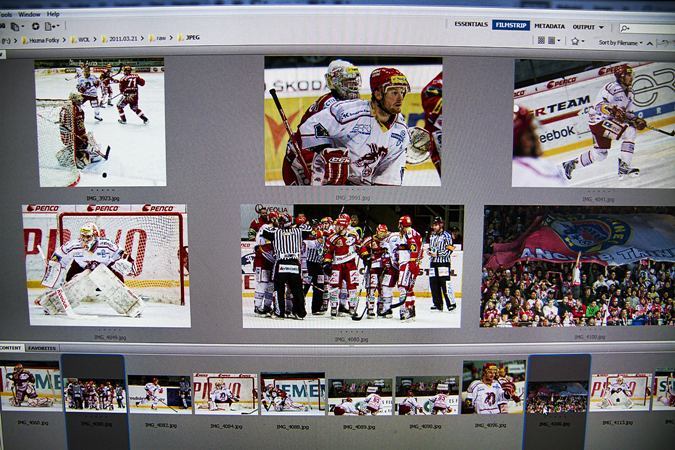Select first filmstrip thumbnail IMG_4060.jpg
This screenshot has height=450, width=675.
coord(31,385)
